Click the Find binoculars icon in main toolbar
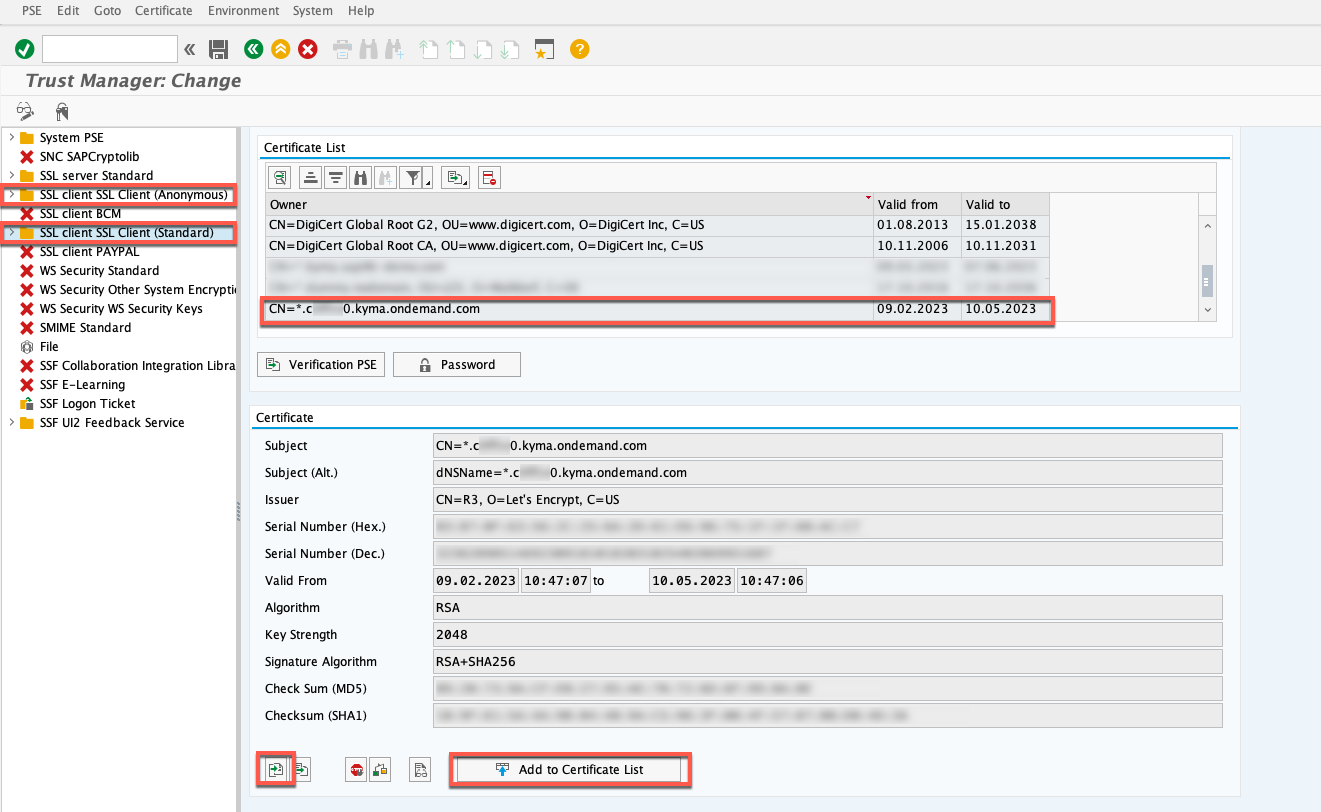Screen dimensions: 1321x812 coord(368,49)
